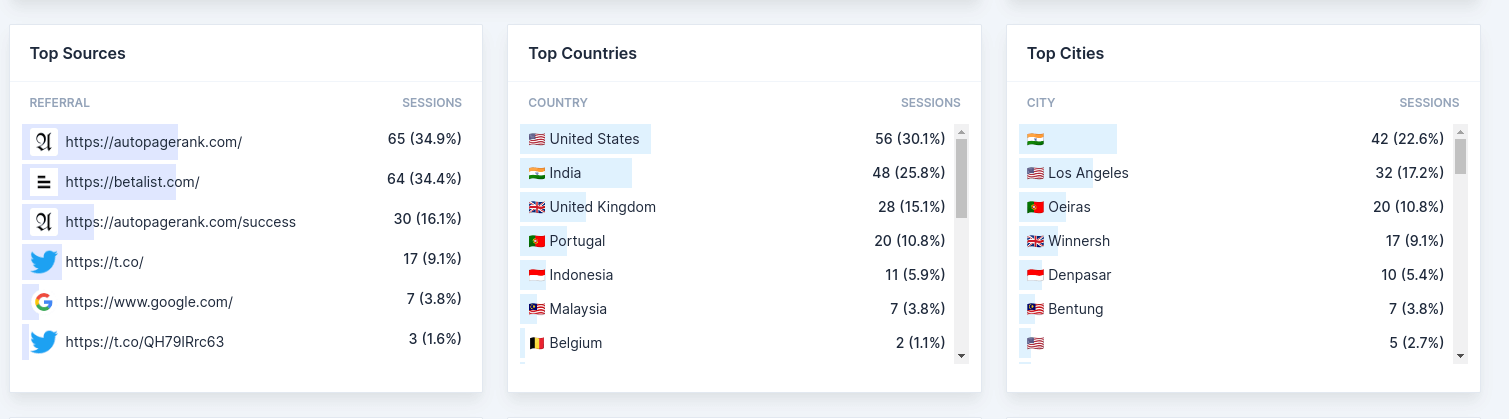Click the Portugal flag next to Portugal
The height and width of the screenshot is (419, 1509).
point(537,241)
